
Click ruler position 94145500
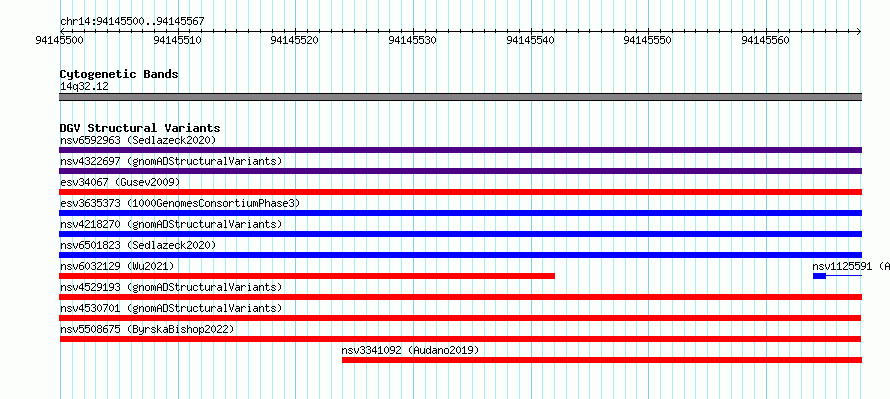point(60,40)
